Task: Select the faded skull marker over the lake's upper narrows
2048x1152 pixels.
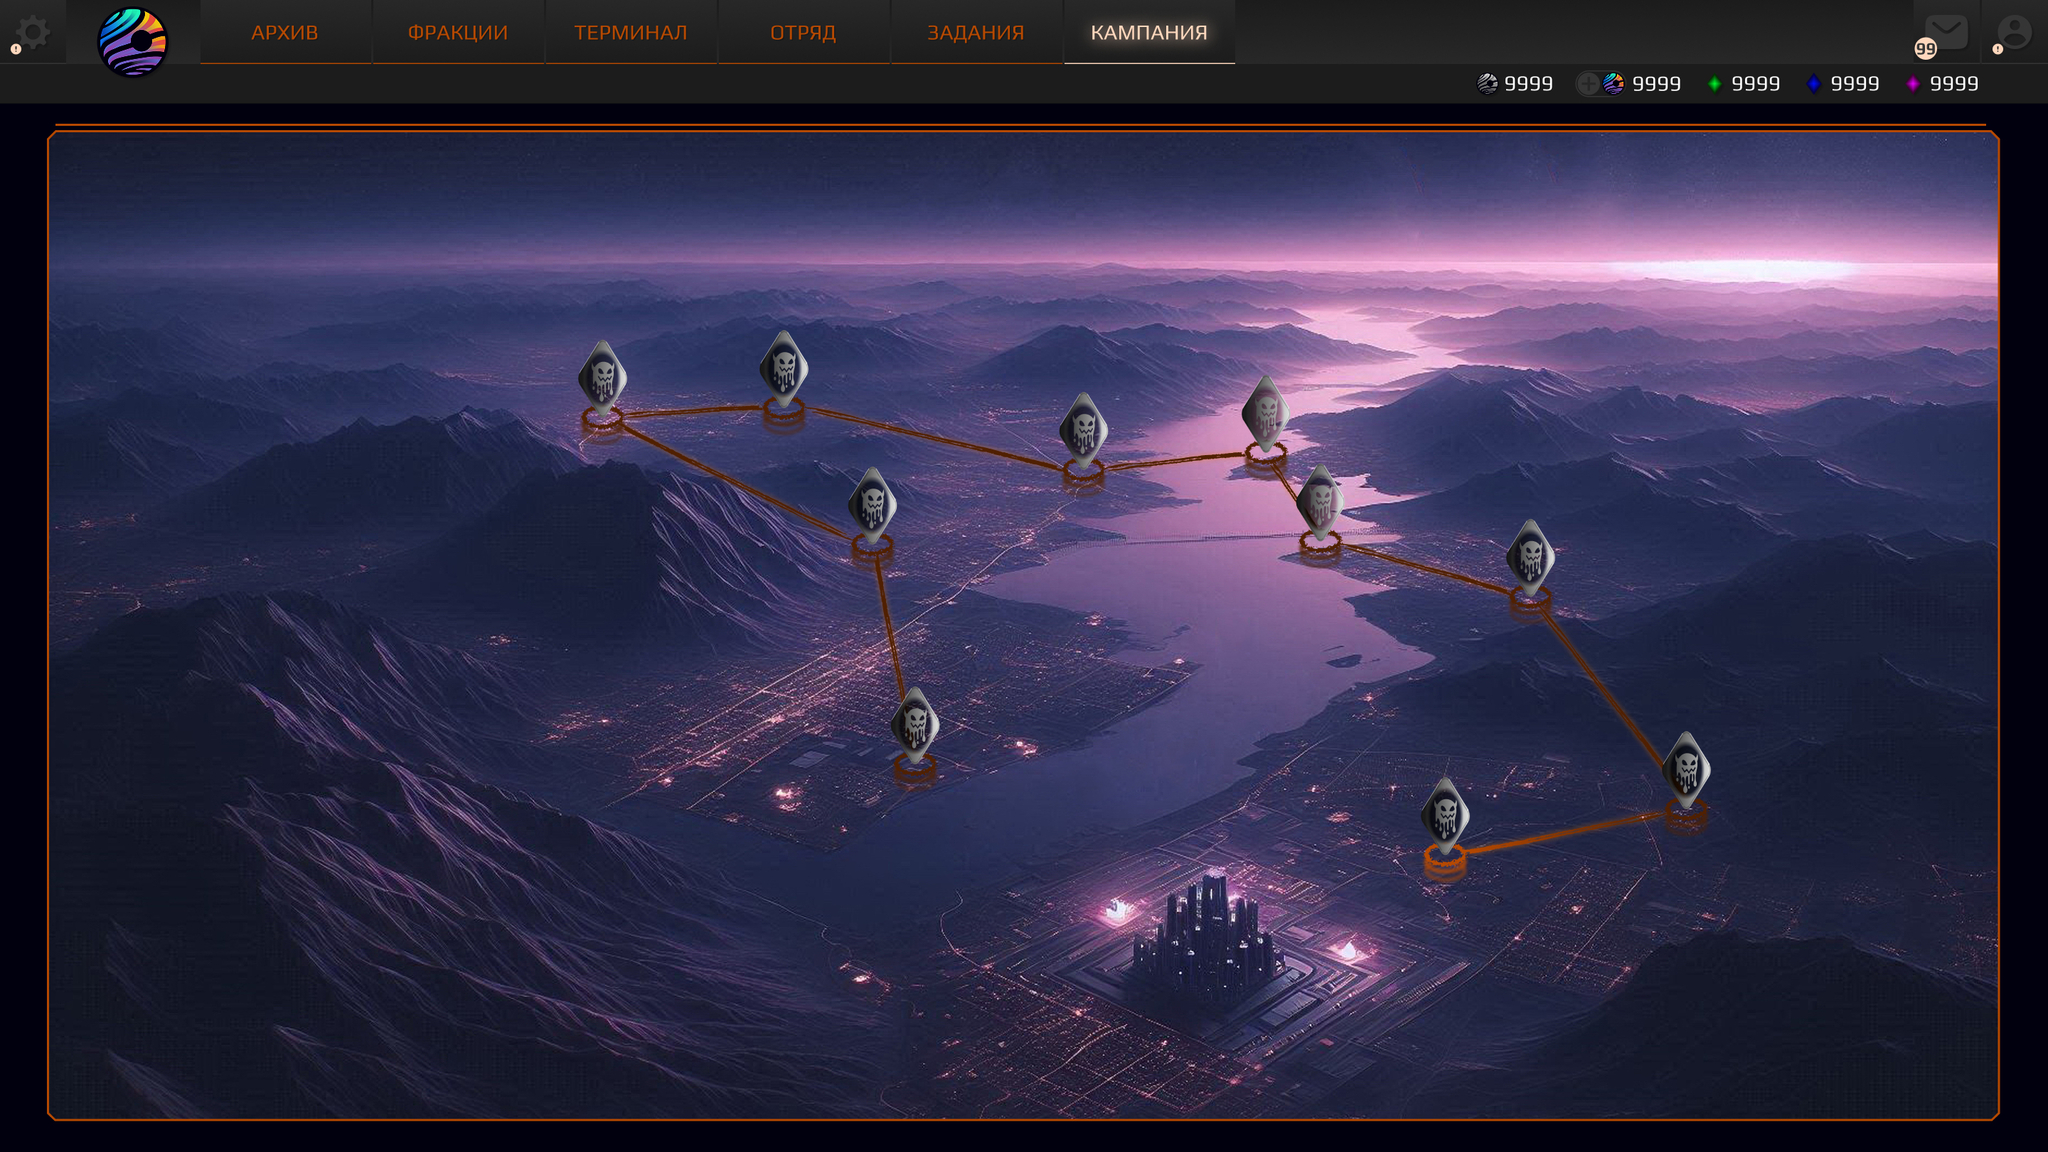Action: (x=1265, y=414)
